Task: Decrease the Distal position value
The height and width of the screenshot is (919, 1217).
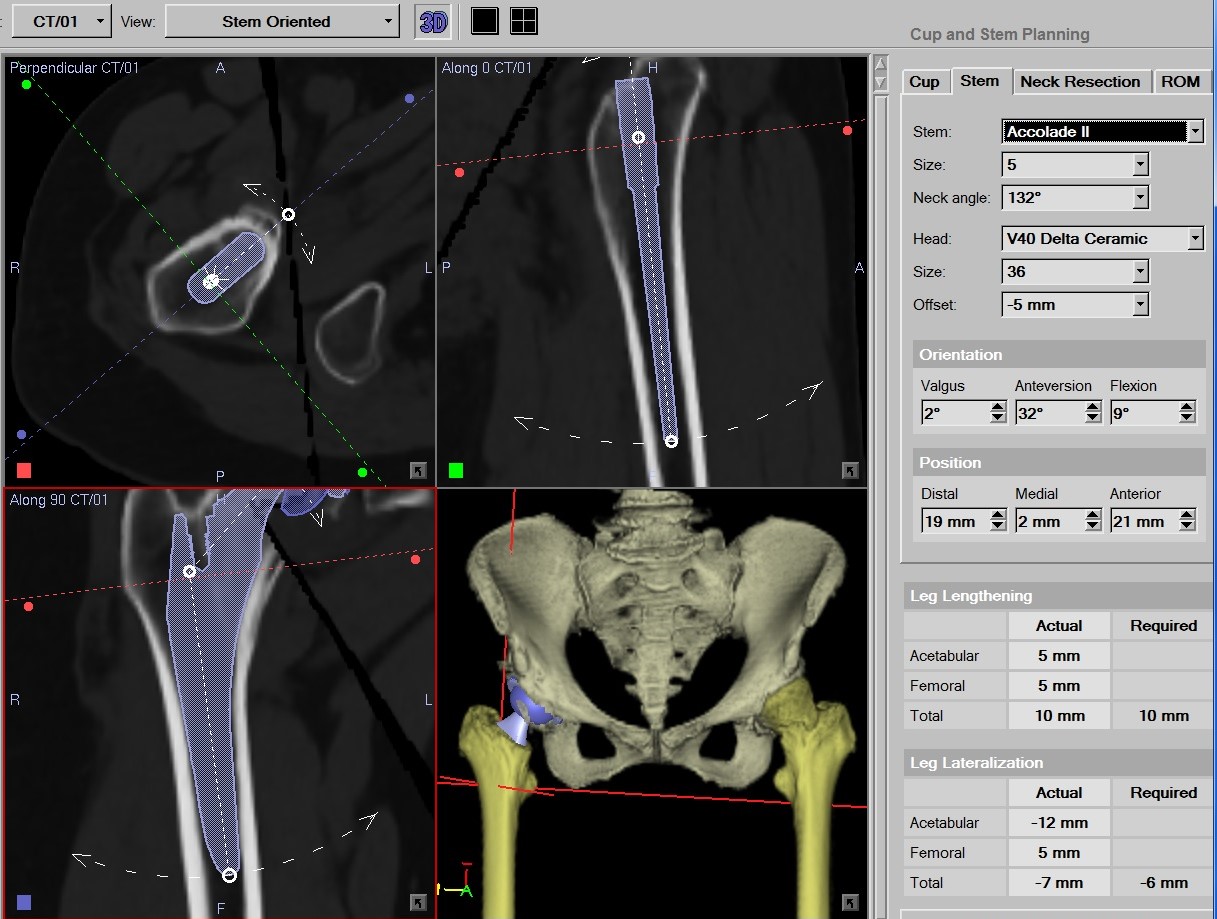Action: coord(997,526)
